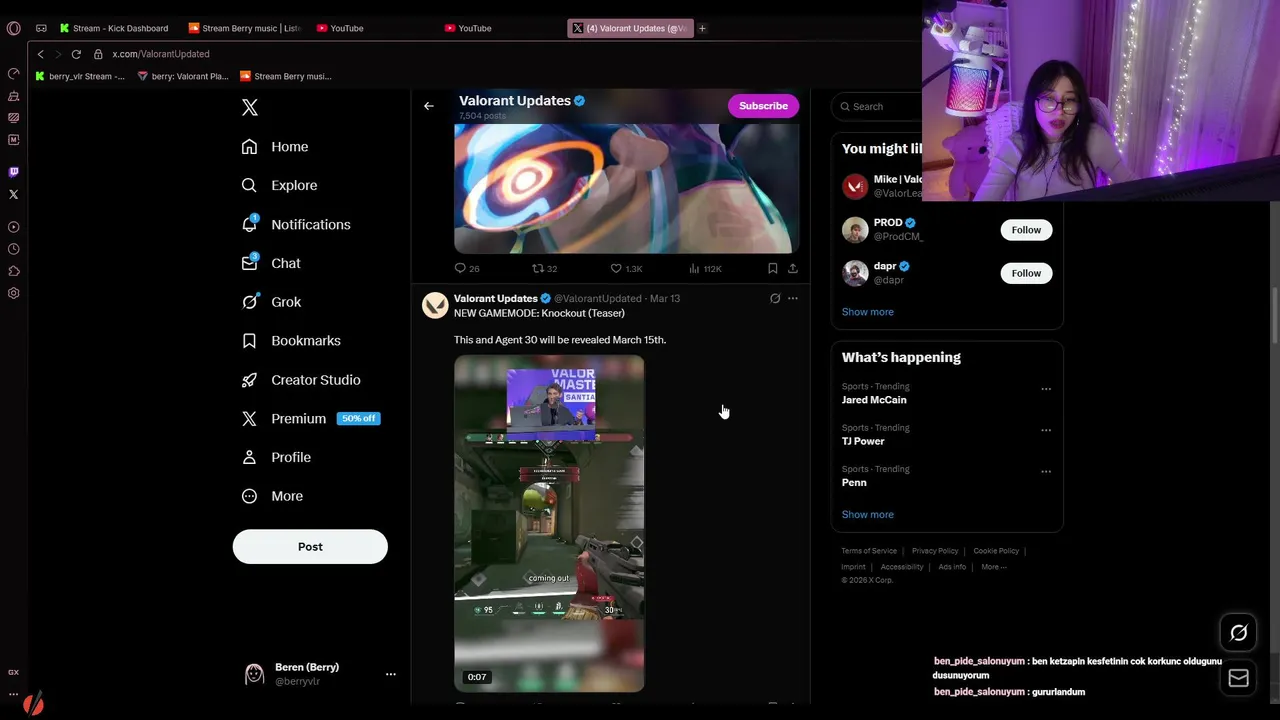
Task: Open the trending topic Jared McCain
Action: (874, 400)
